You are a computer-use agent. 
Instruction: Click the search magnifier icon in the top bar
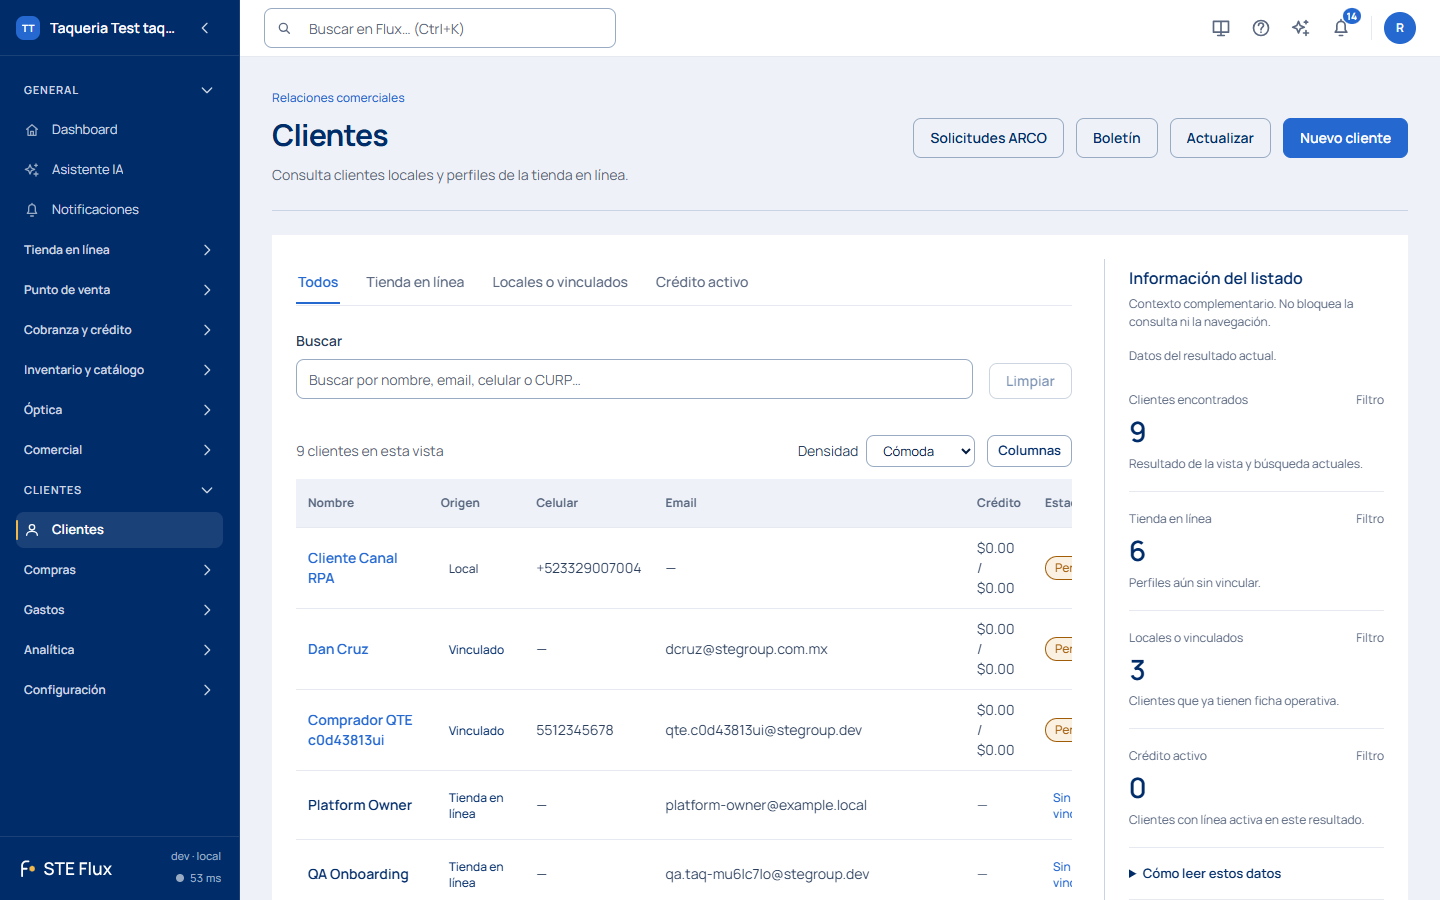[285, 29]
